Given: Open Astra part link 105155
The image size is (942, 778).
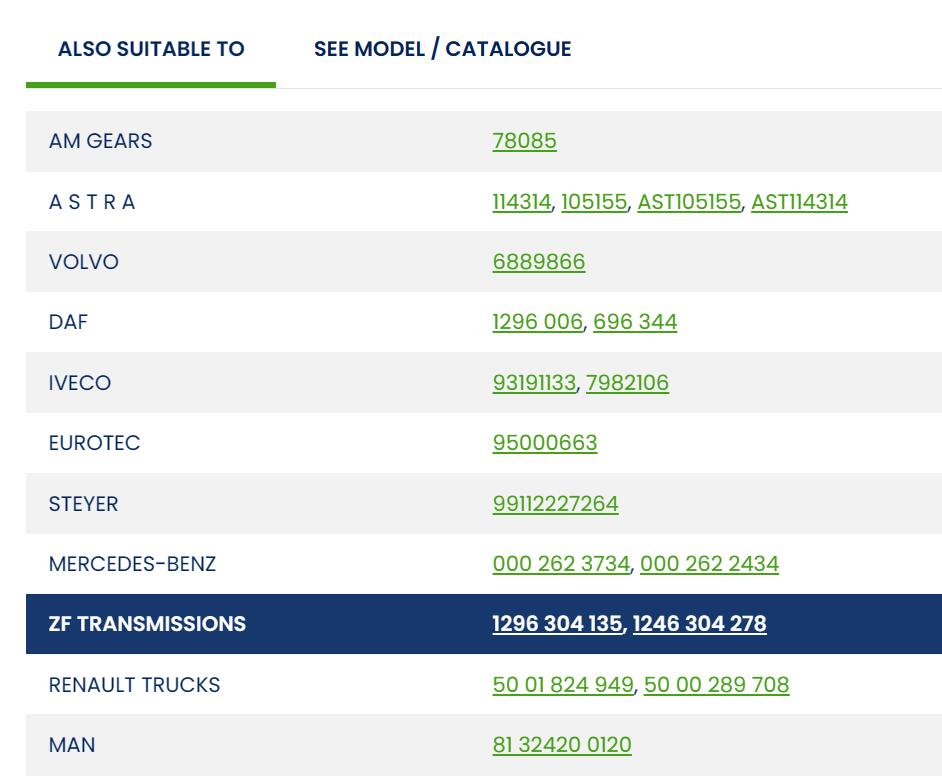Looking at the screenshot, I should coord(594,202).
